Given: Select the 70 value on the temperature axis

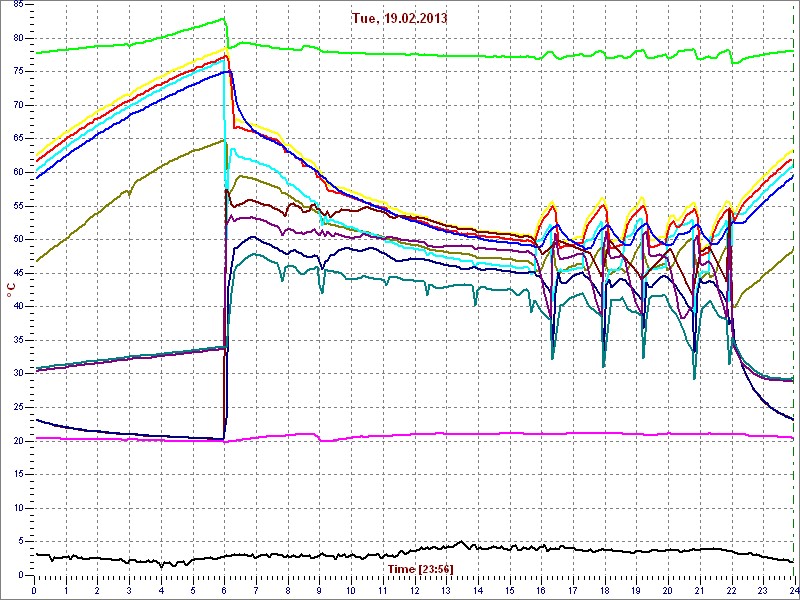Looking at the screenshot, I should [x=18, y=106].
